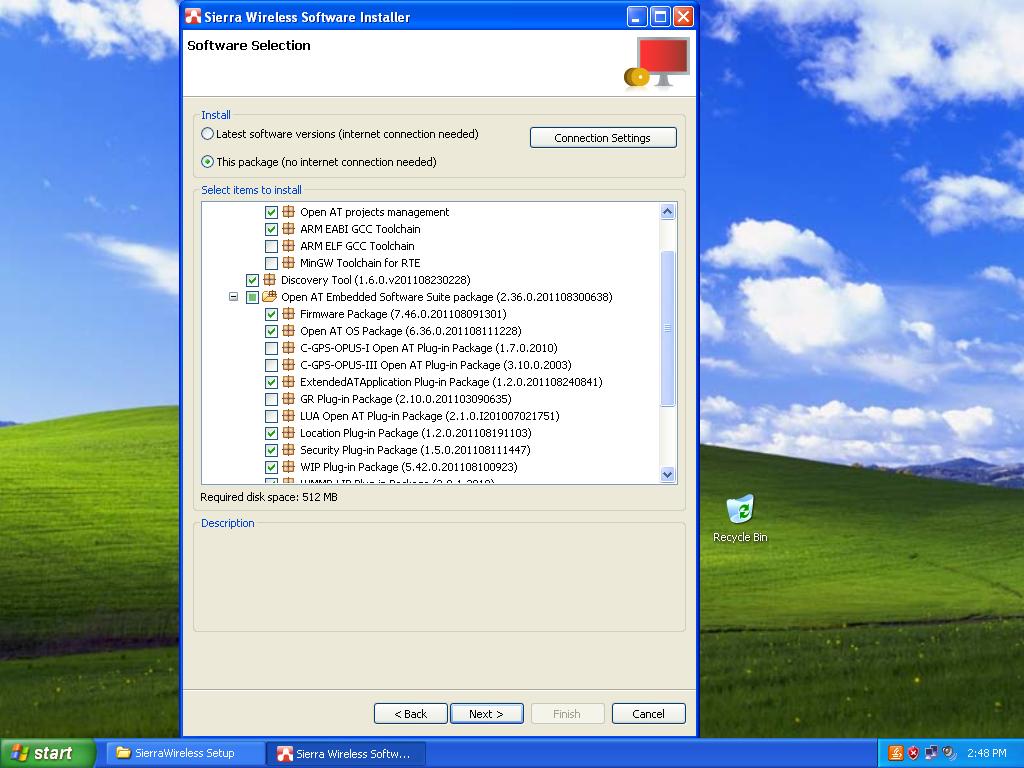Click package icon beside WIP Plug-in Package
Screen dimensions: 1024x768
289,466
